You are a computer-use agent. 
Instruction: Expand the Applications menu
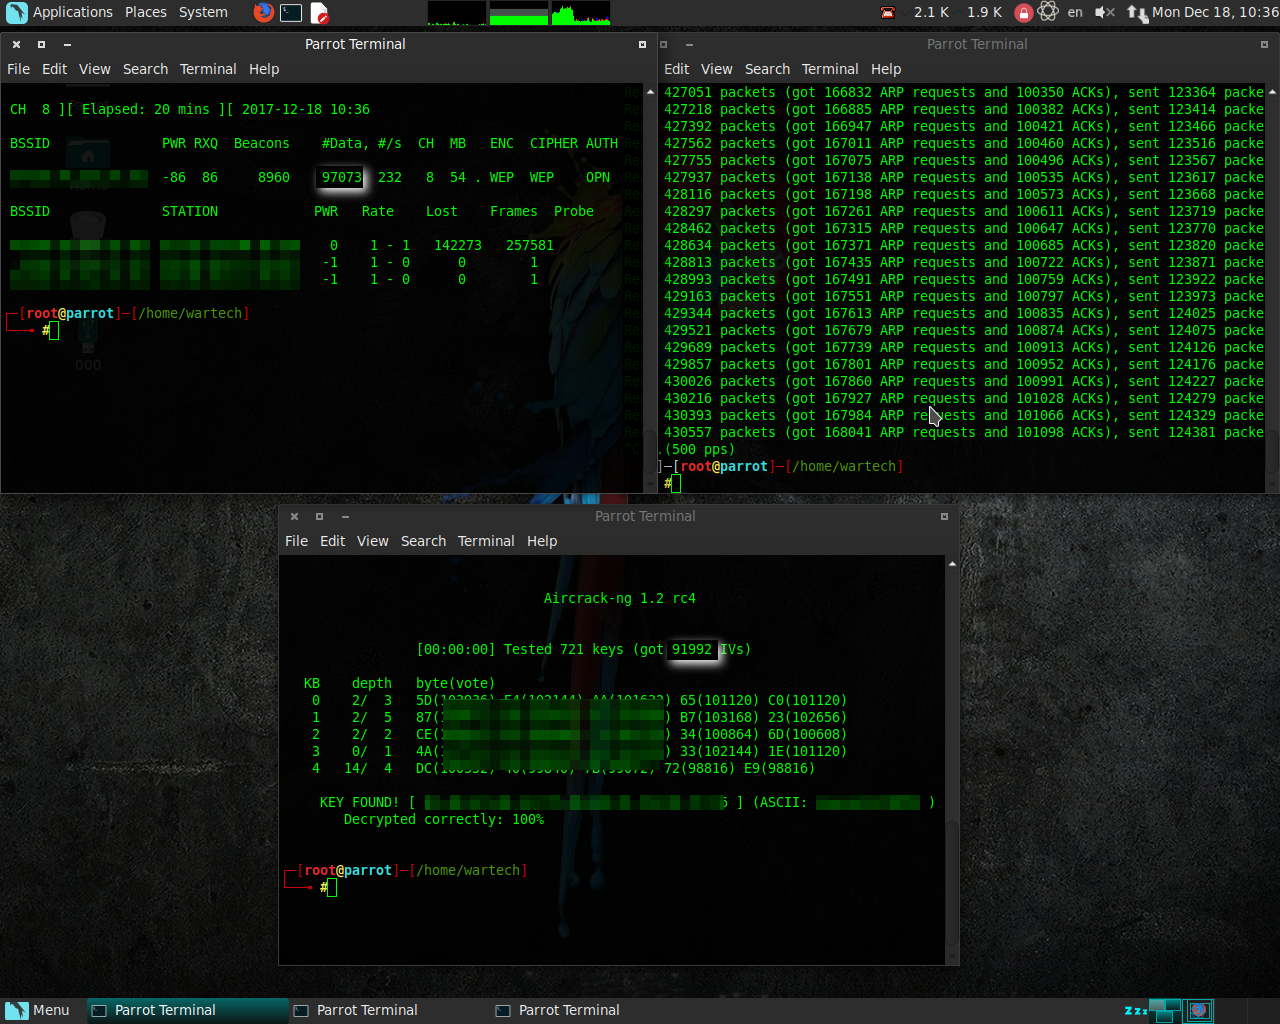pyautogui.click(x=72, y=13)
